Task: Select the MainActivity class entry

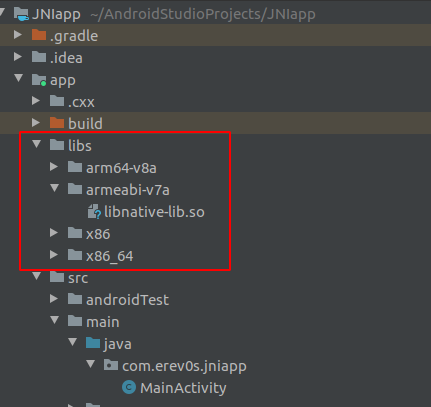Action: pos(174,388)
